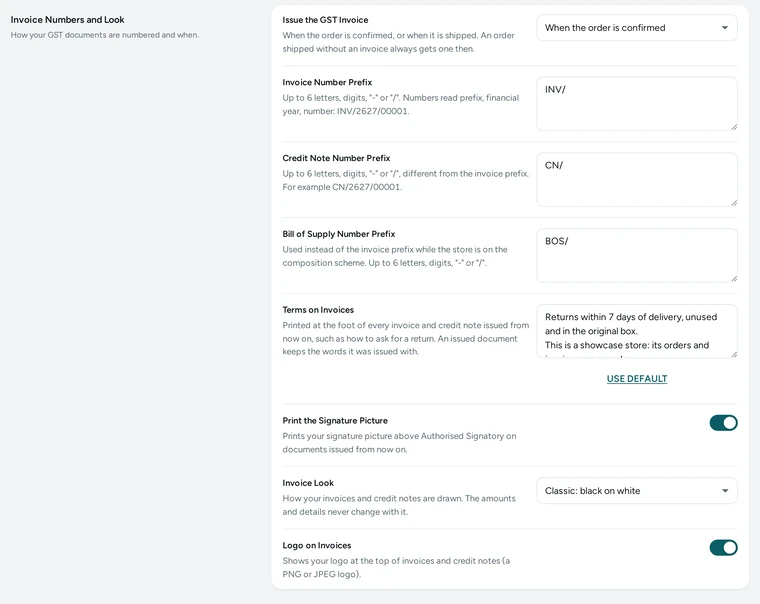This screenshot has width=760, height=604.
Task: Click the USE DEFAULT link
Action: pos(637,379)
